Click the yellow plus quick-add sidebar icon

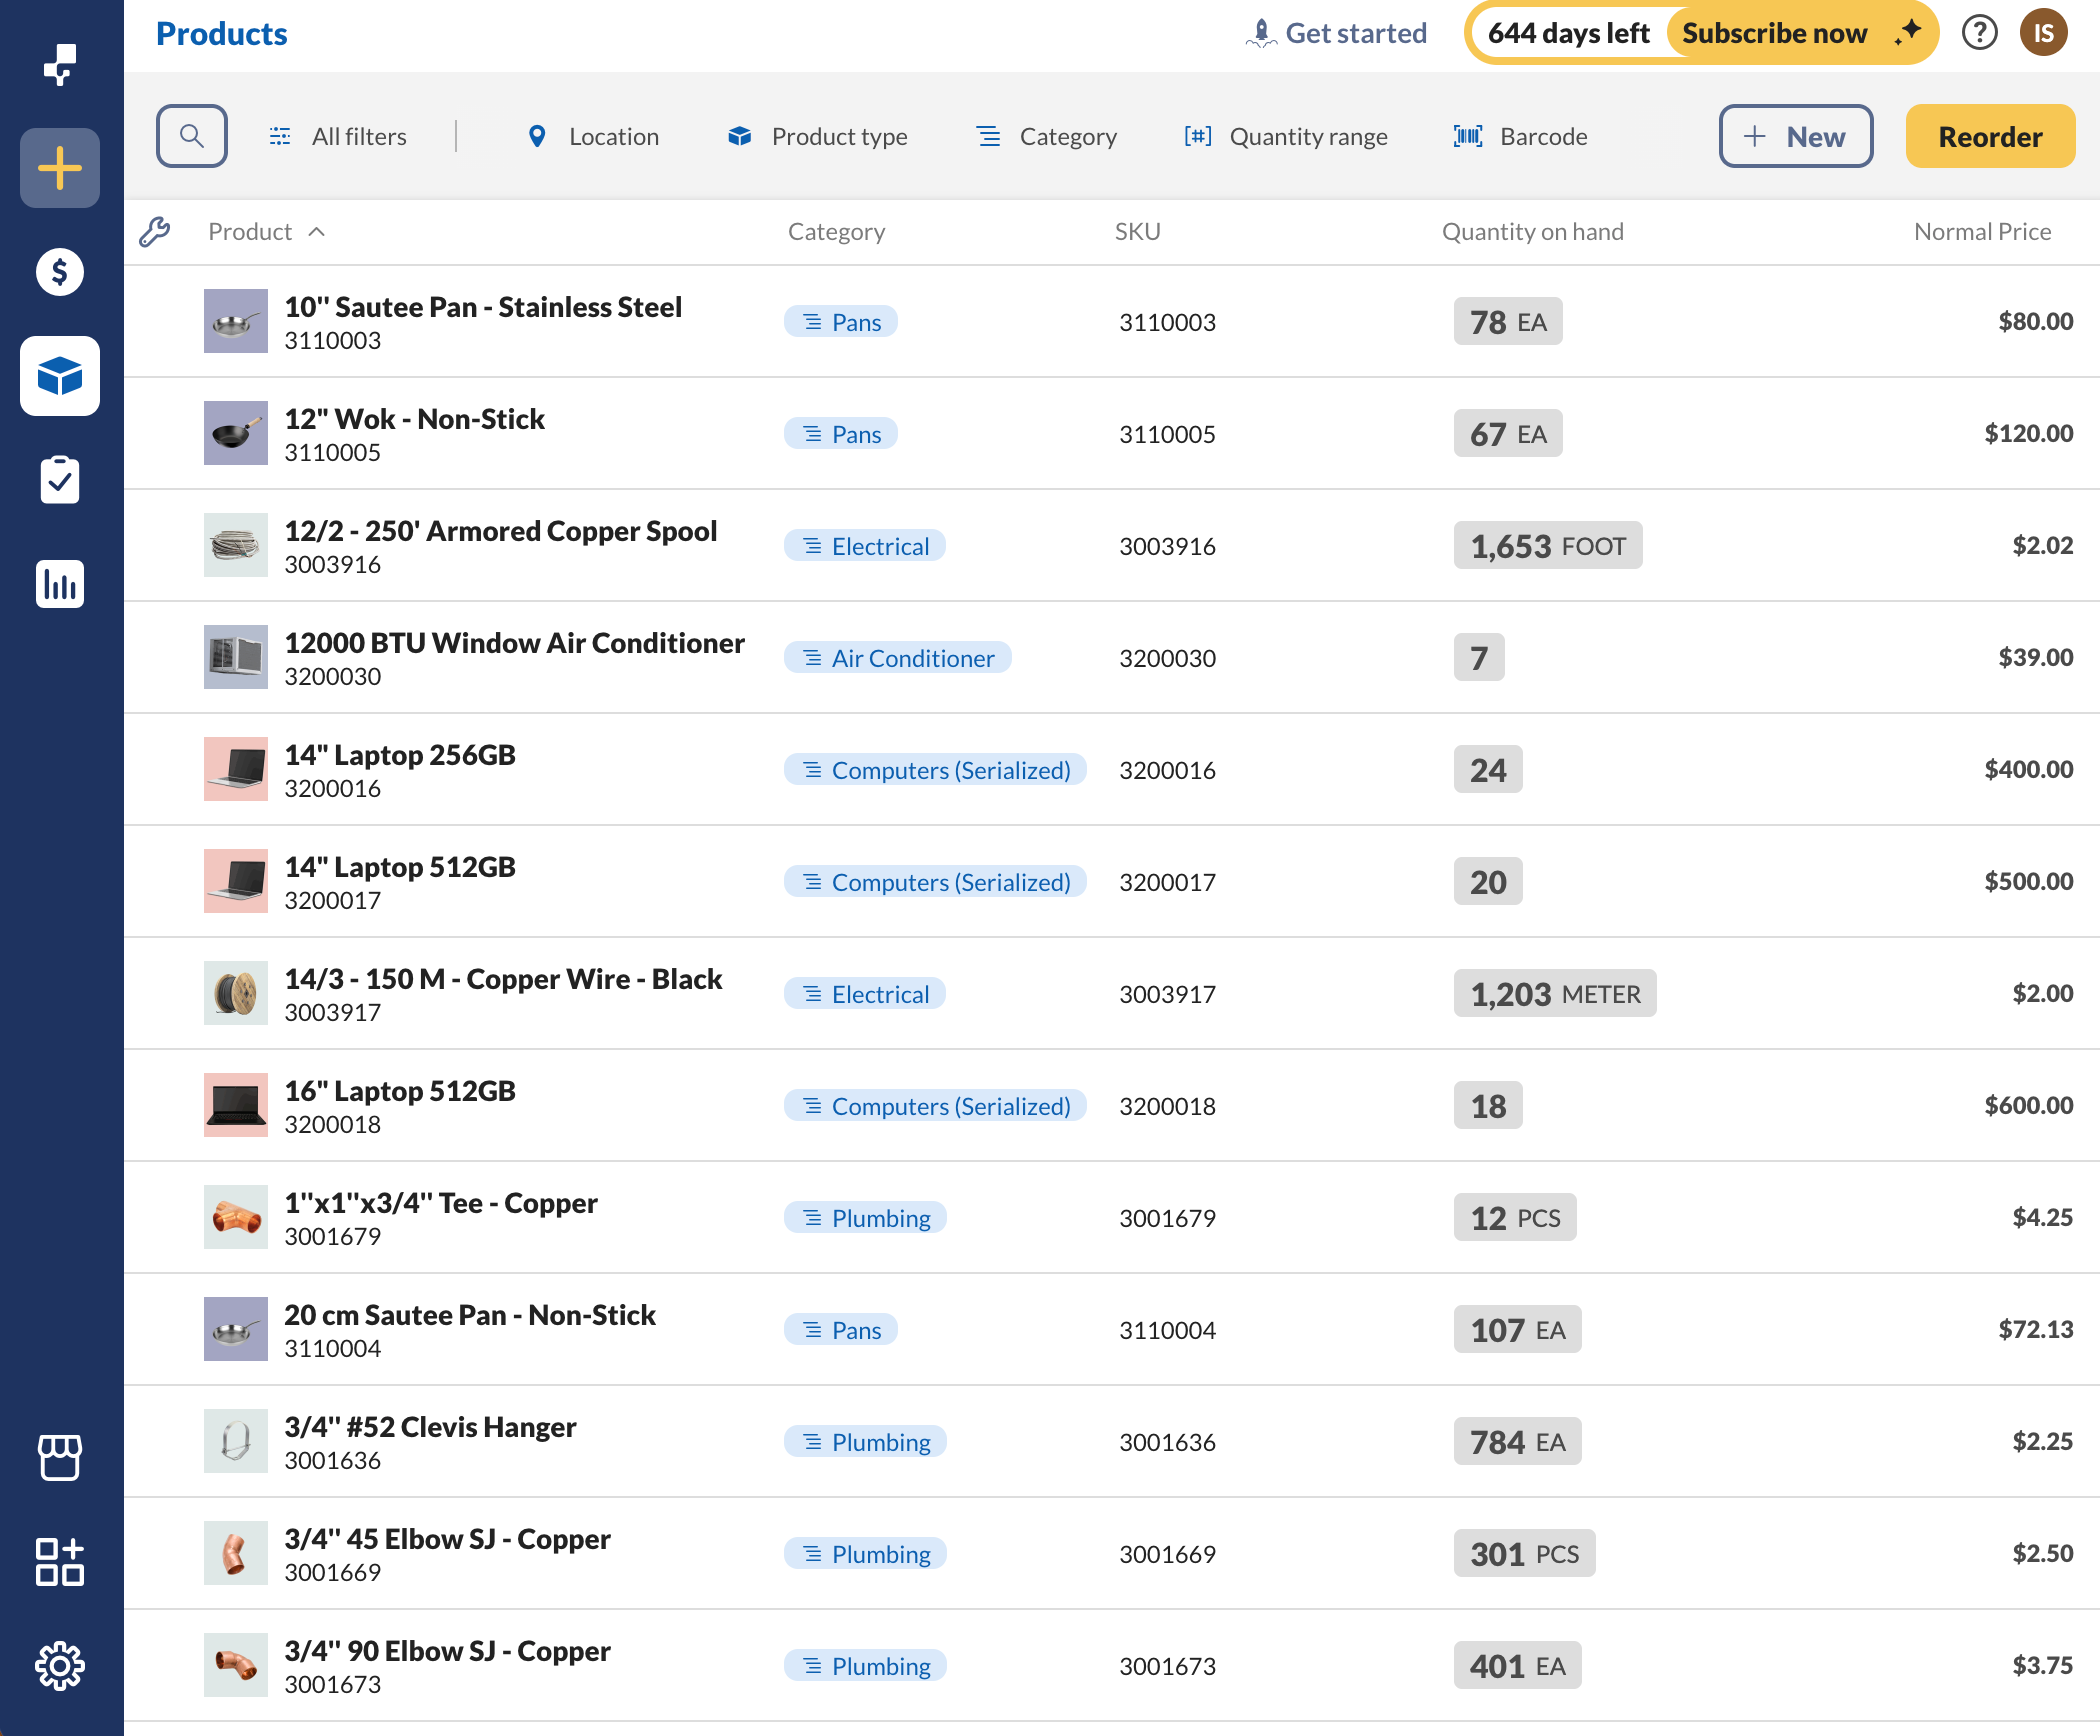[60, 168]
